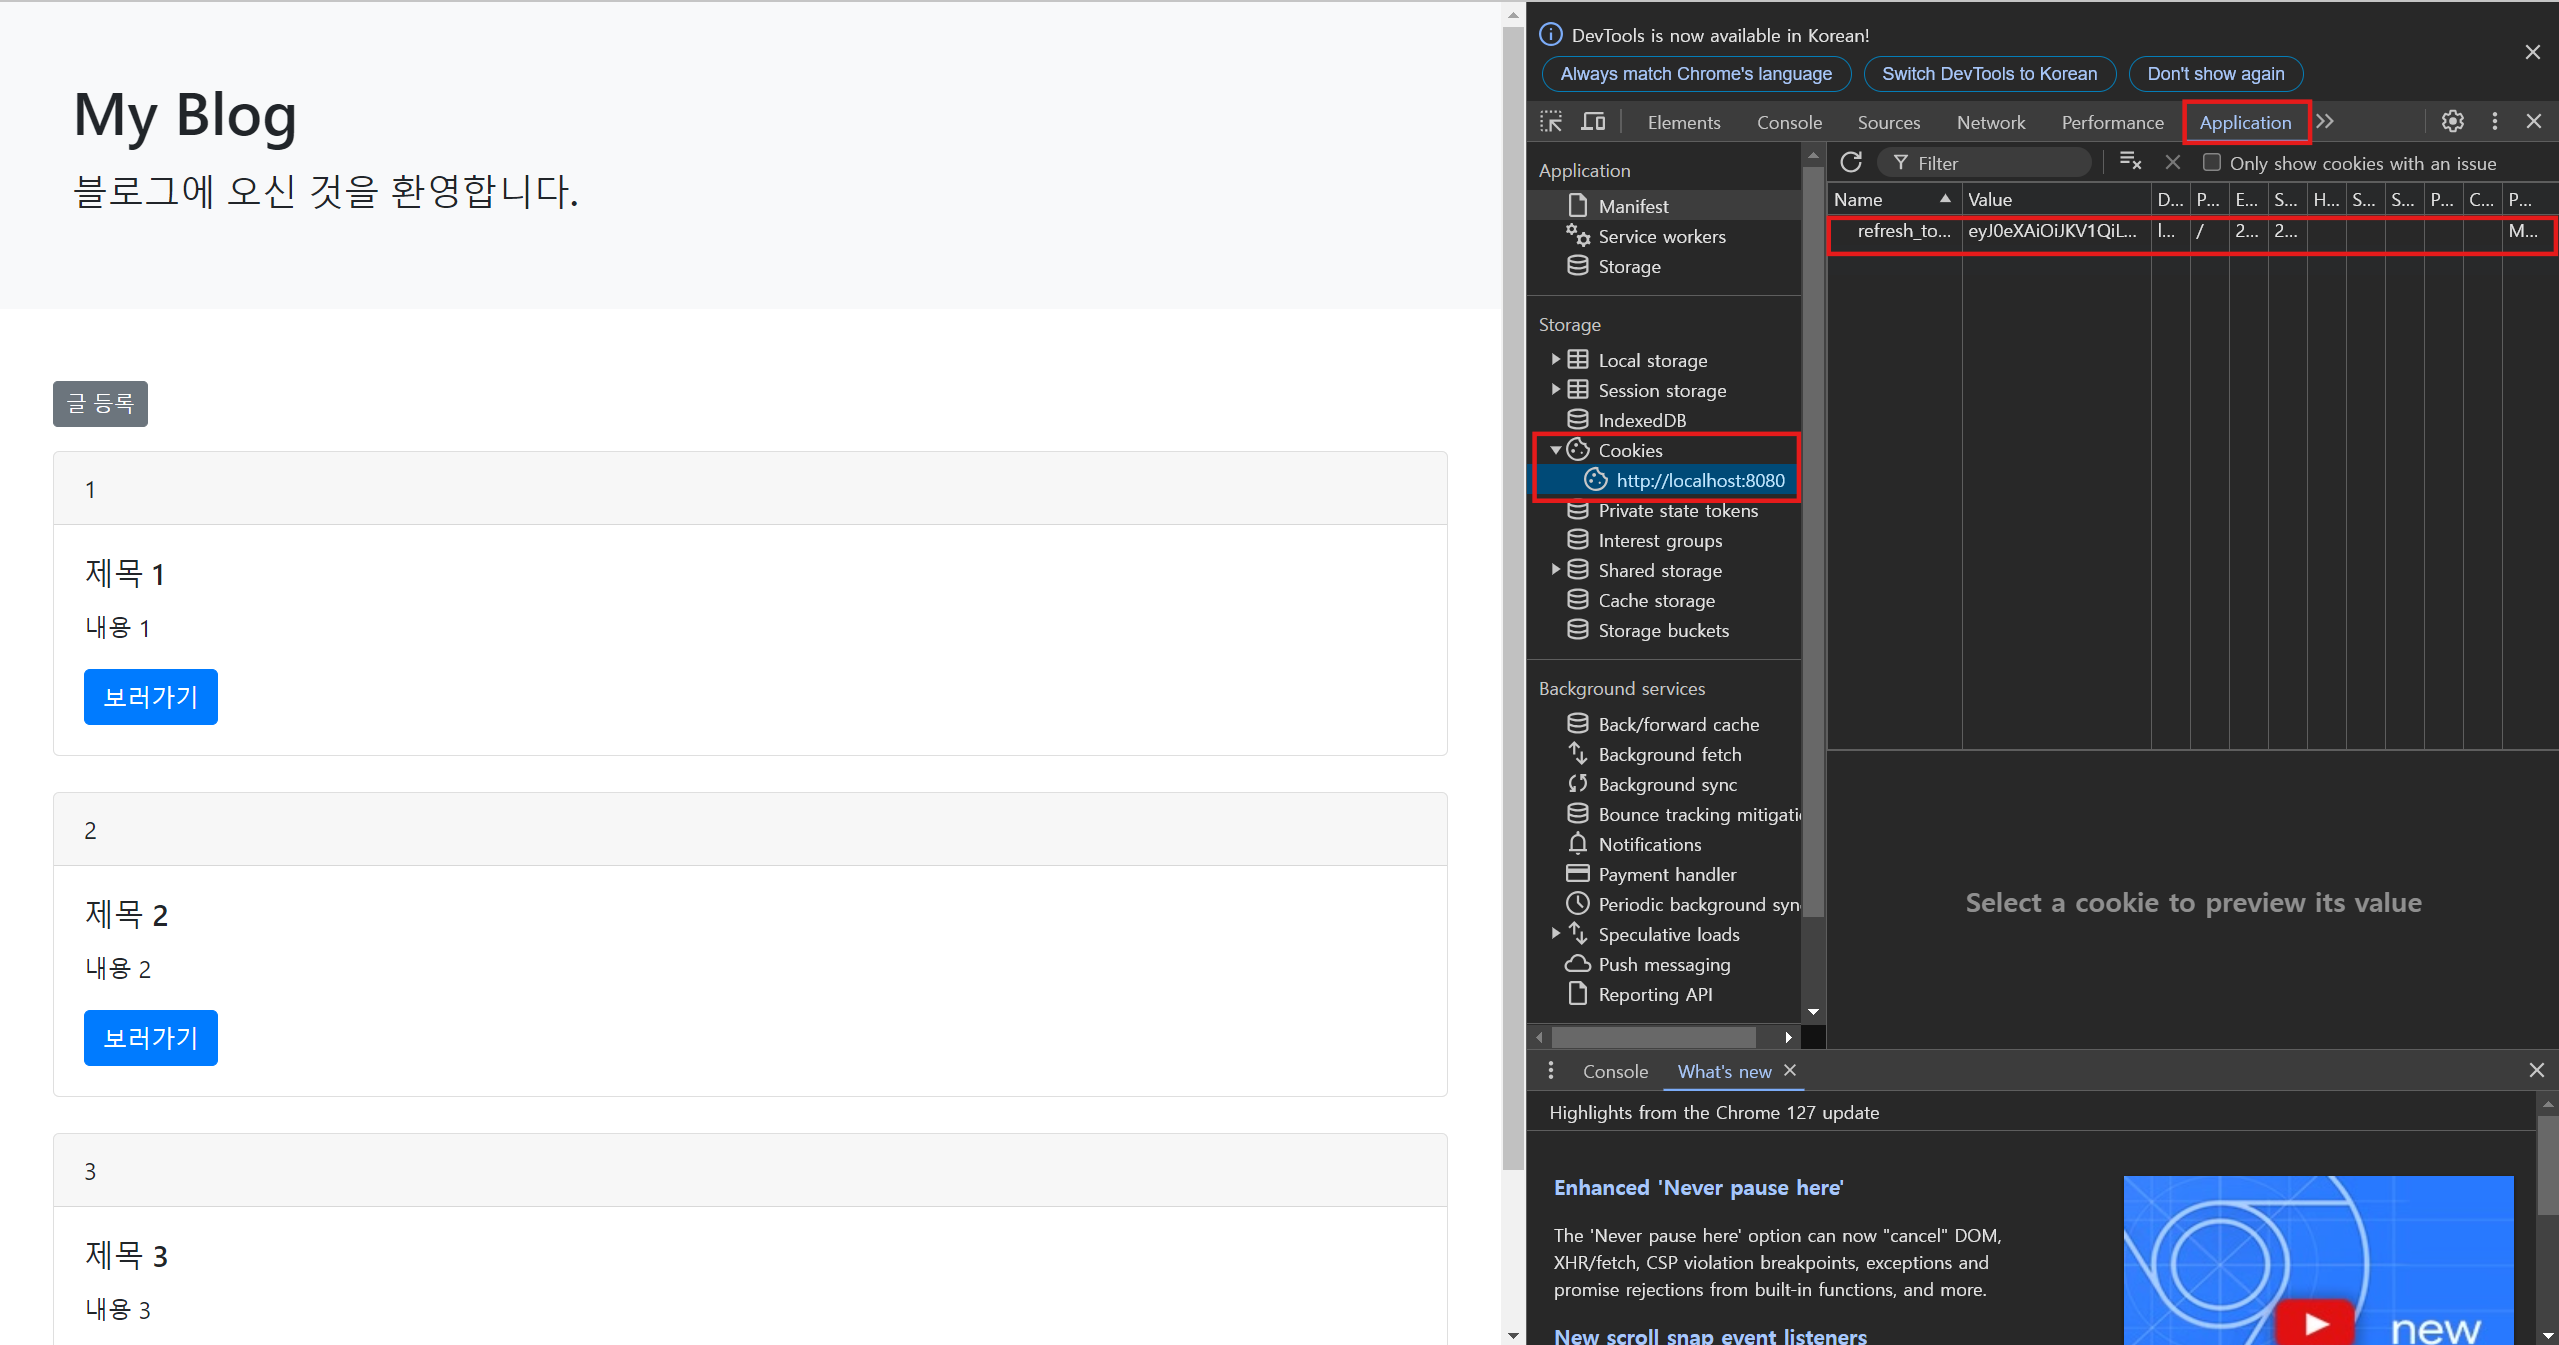The image size is (2559, 1345).
Task: Expand the Session storage tree item
Action: 1556,390
